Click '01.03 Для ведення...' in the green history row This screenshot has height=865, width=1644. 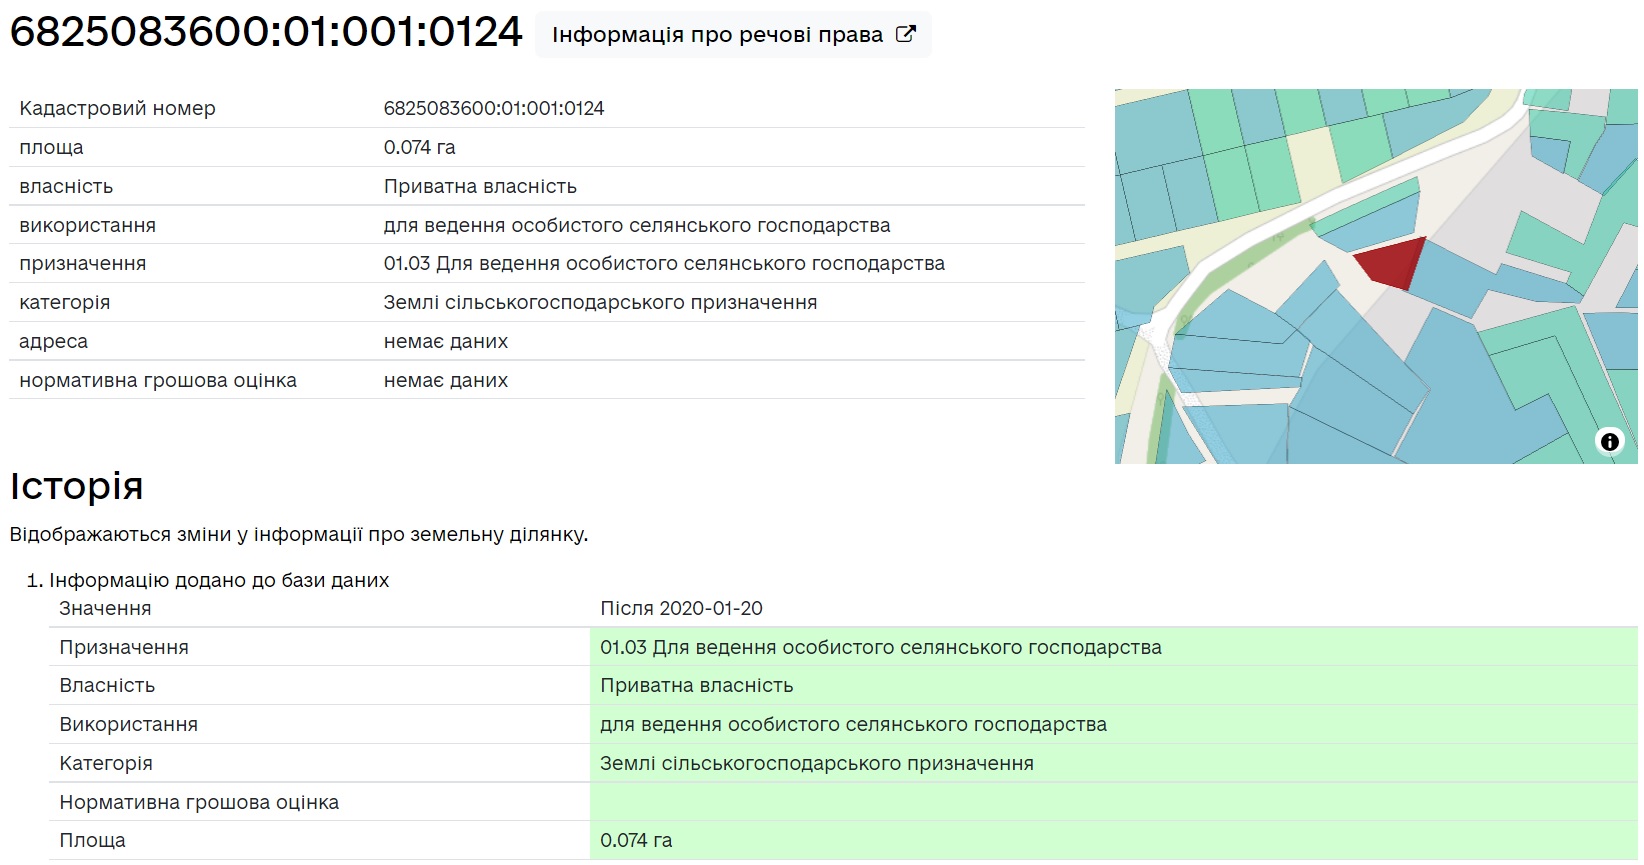point(880,647)
